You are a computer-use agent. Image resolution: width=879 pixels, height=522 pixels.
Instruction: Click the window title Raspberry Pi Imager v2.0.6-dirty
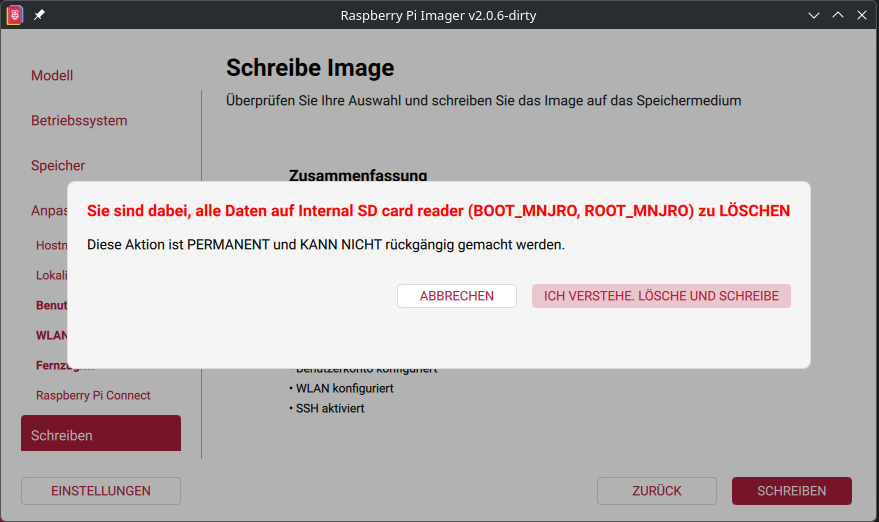(438, 15)
